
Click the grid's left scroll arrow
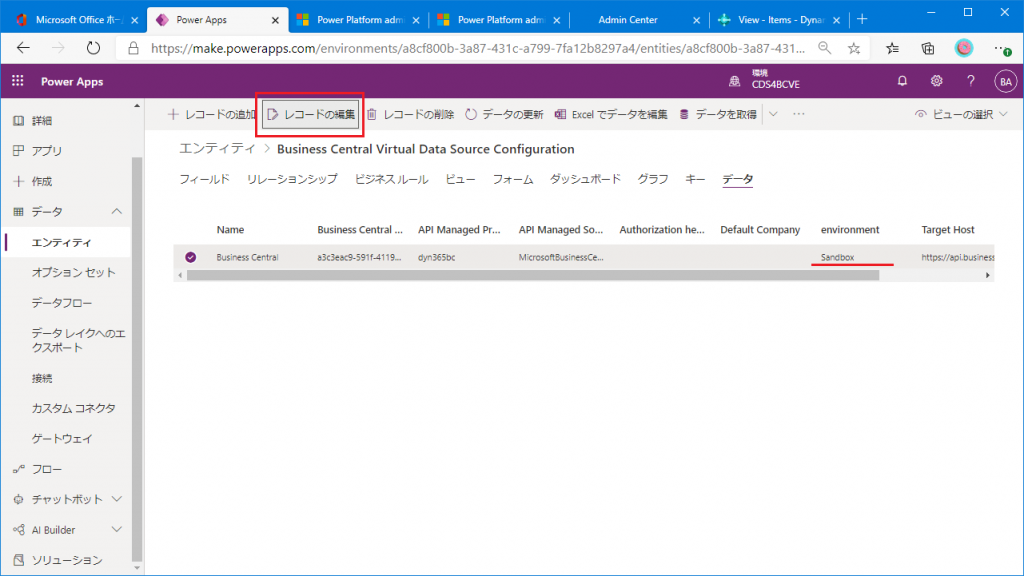[x=180, y=276]
